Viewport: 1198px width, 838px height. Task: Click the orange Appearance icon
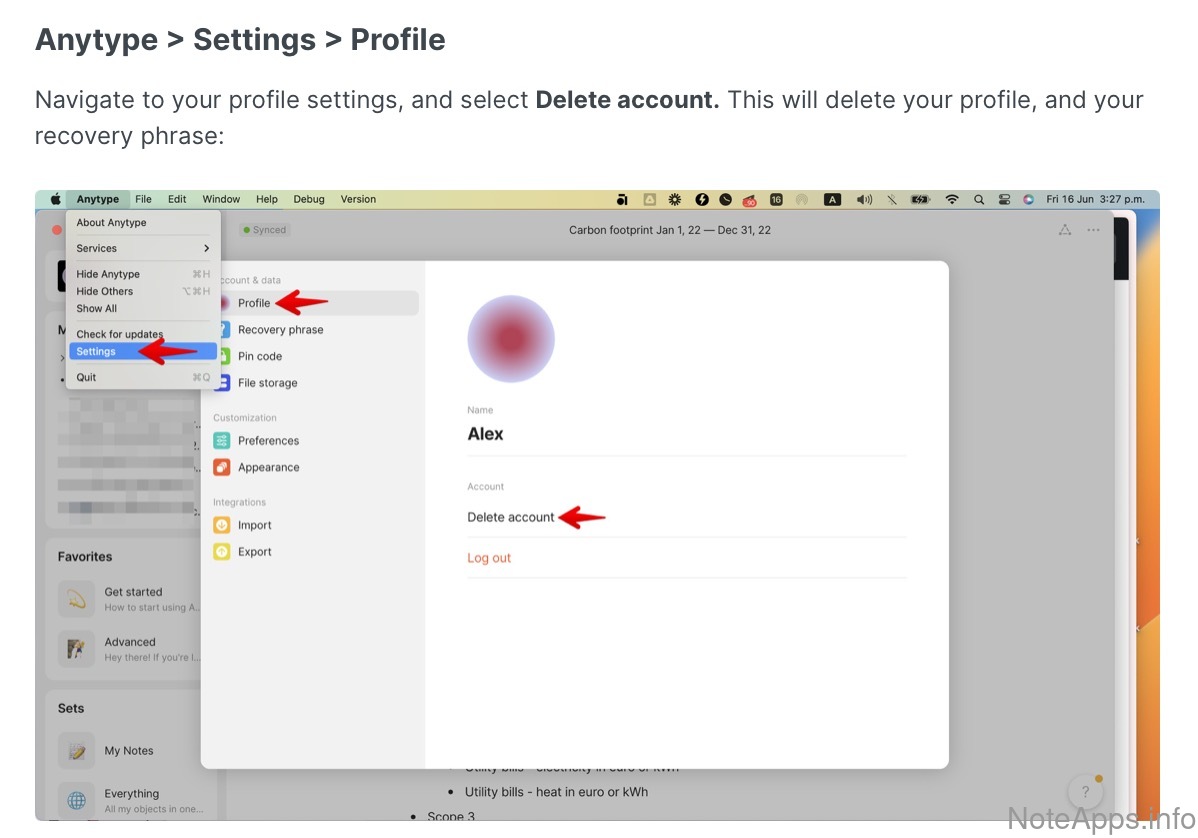tap(222, 468)
